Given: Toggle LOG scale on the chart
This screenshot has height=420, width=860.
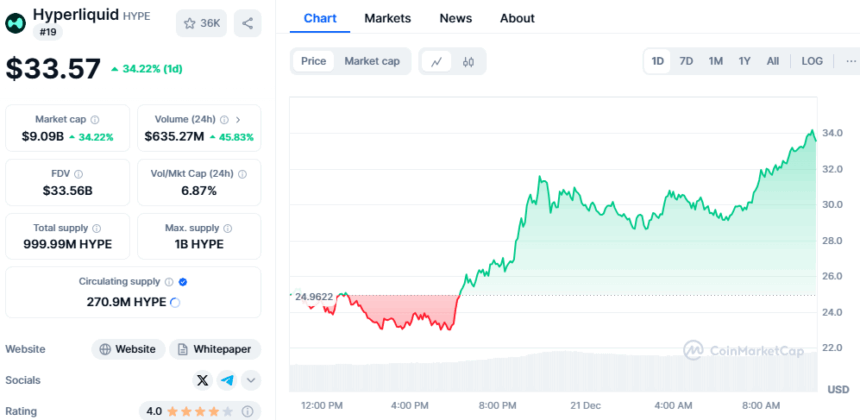Looking at the screenshot, I should click(x=812, y=61).
